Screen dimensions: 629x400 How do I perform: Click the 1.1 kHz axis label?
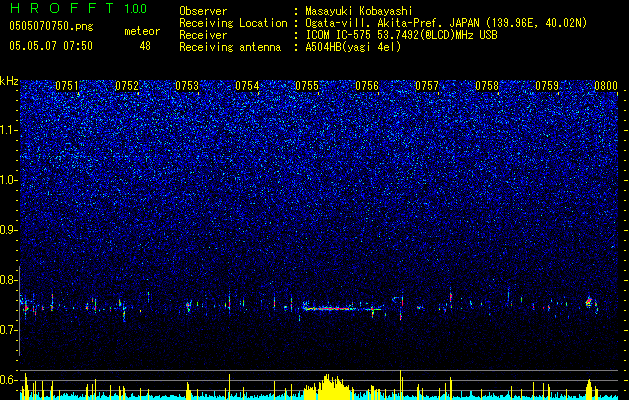(8, 130)
